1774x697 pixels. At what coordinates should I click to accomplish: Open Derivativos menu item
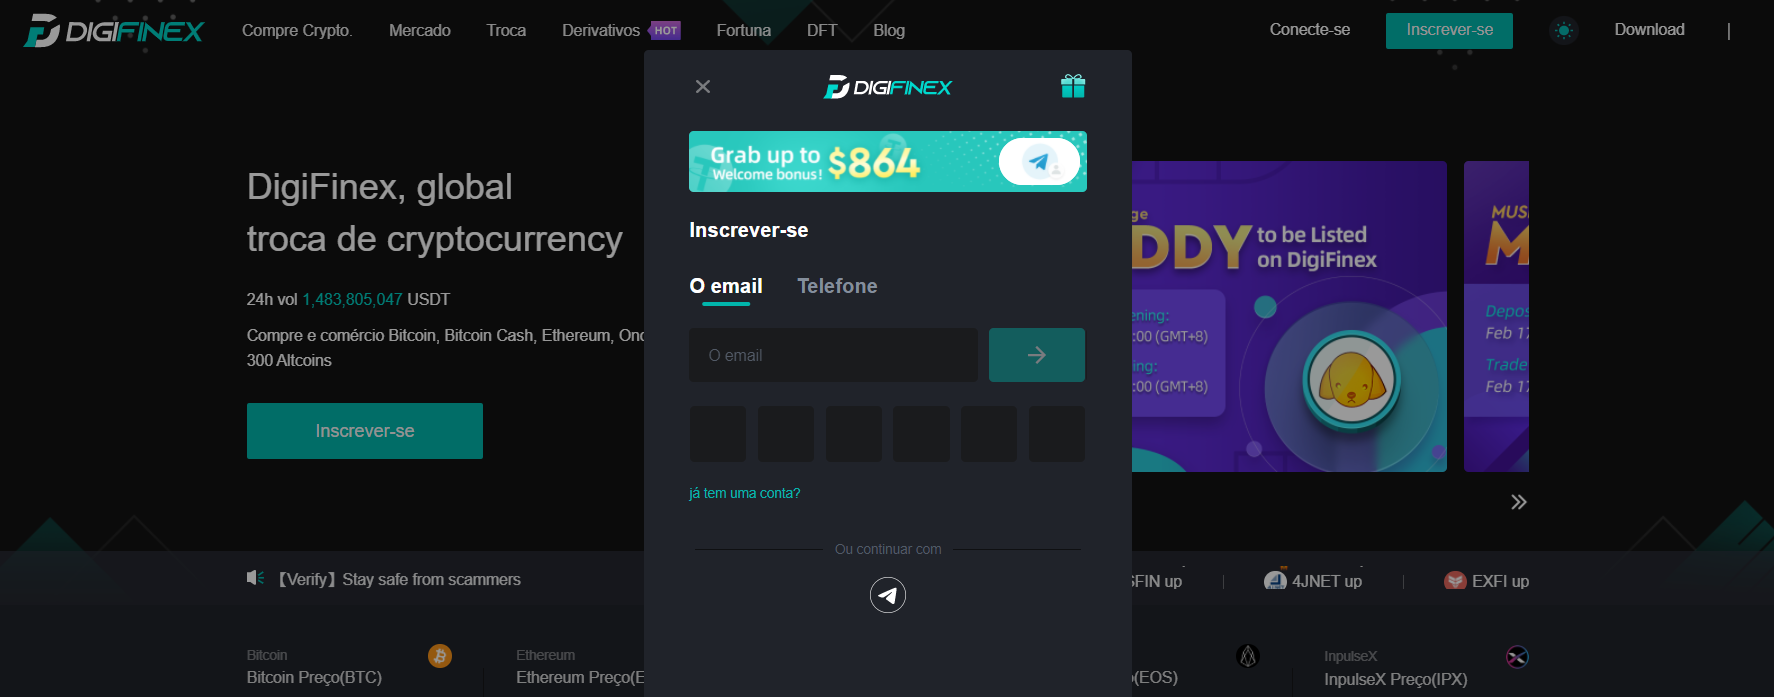[x=601, y=30]
